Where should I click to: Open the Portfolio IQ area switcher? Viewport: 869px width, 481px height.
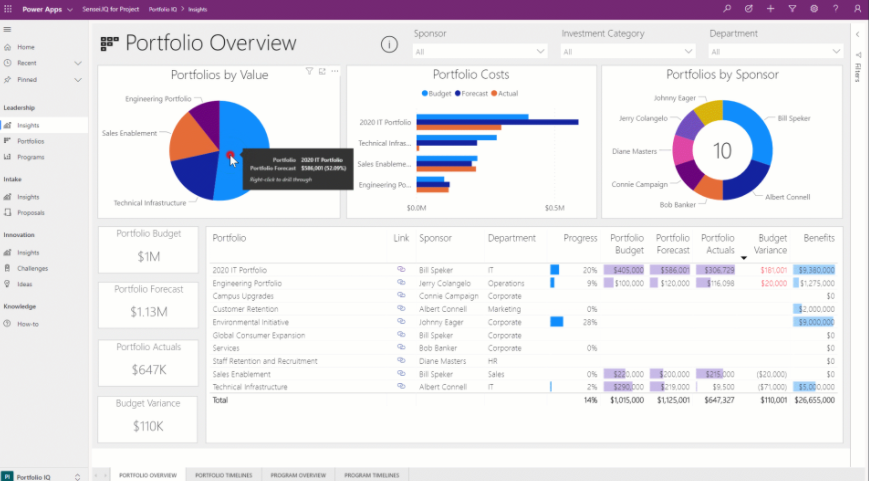coord(42,477)
